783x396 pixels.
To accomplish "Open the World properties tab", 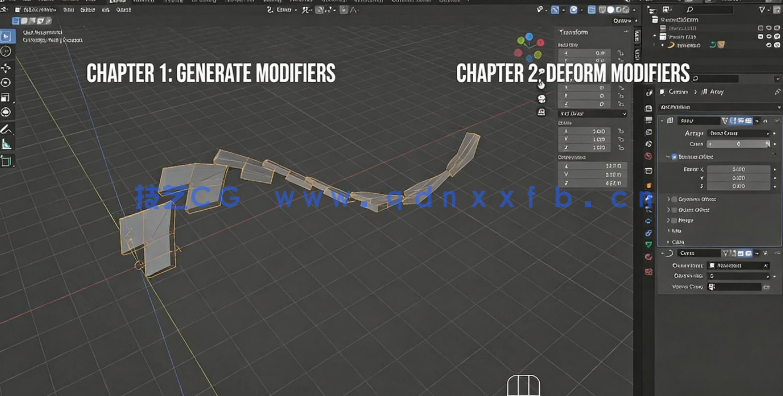I will pos(649,156).
